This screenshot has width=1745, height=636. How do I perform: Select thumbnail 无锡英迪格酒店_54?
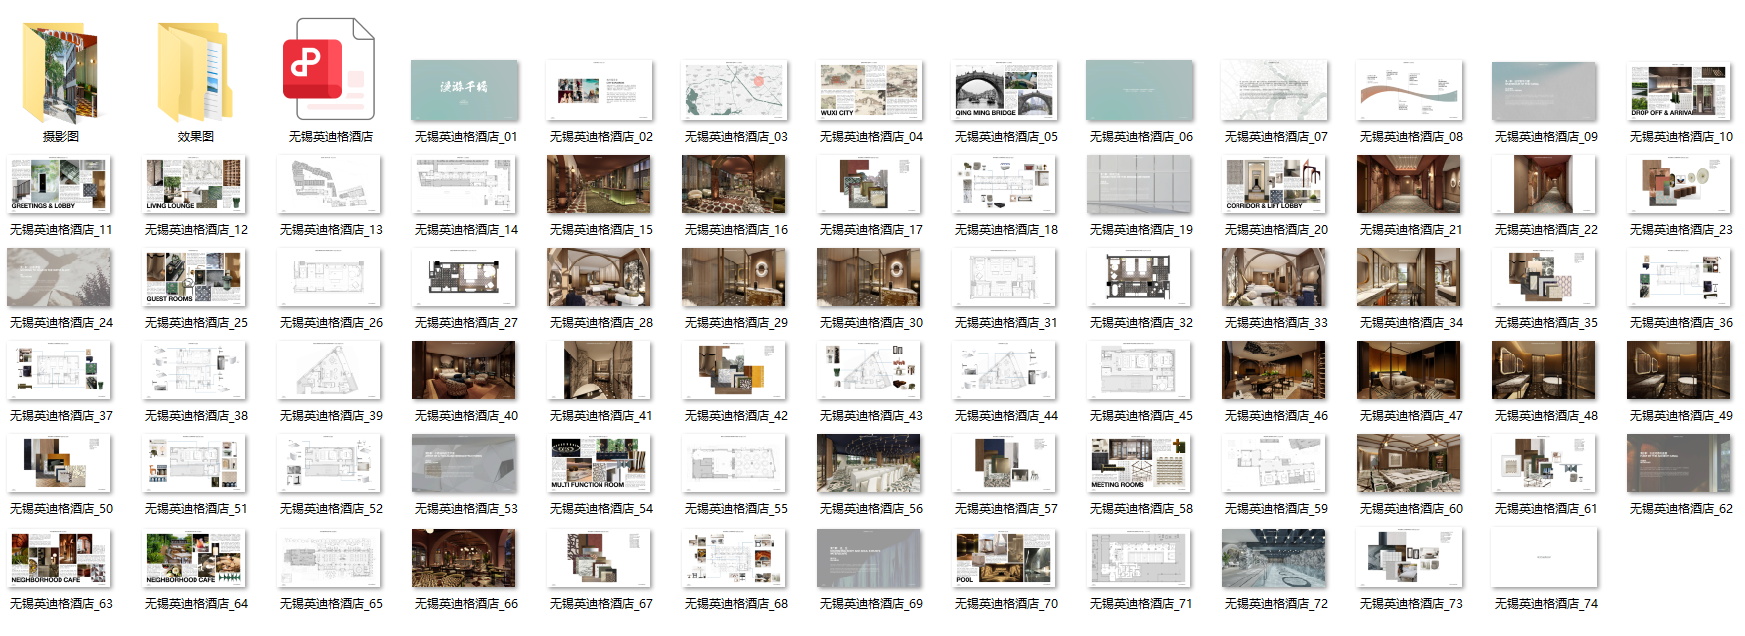point(600,463)
